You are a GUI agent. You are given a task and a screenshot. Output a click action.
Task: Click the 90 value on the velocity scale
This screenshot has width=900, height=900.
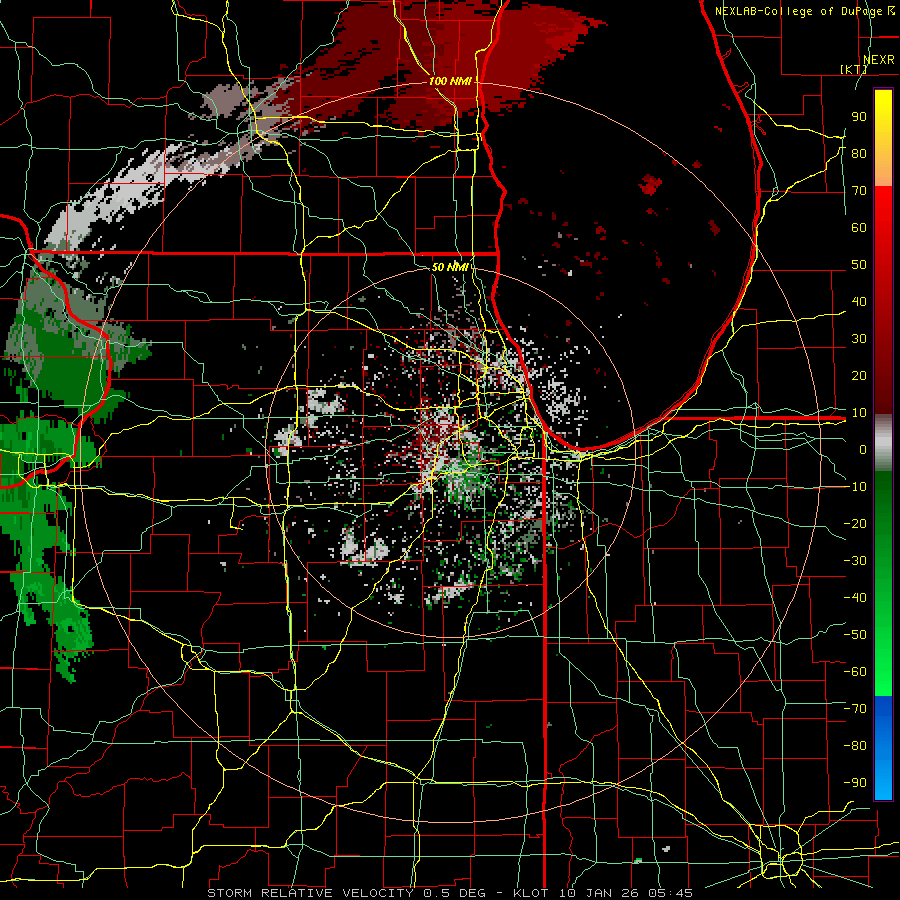[x=859, y=117]
